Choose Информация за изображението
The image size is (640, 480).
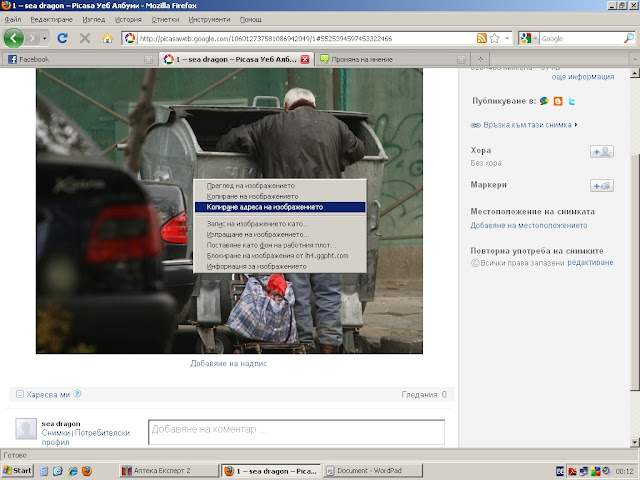point(280,266)
